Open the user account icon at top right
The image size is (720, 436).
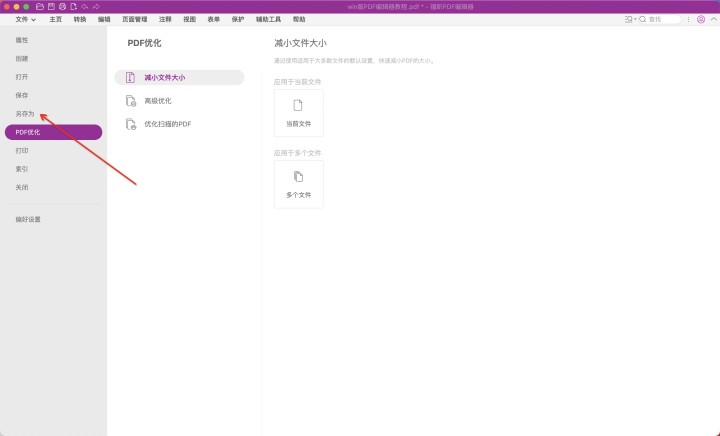pos(702,19)
